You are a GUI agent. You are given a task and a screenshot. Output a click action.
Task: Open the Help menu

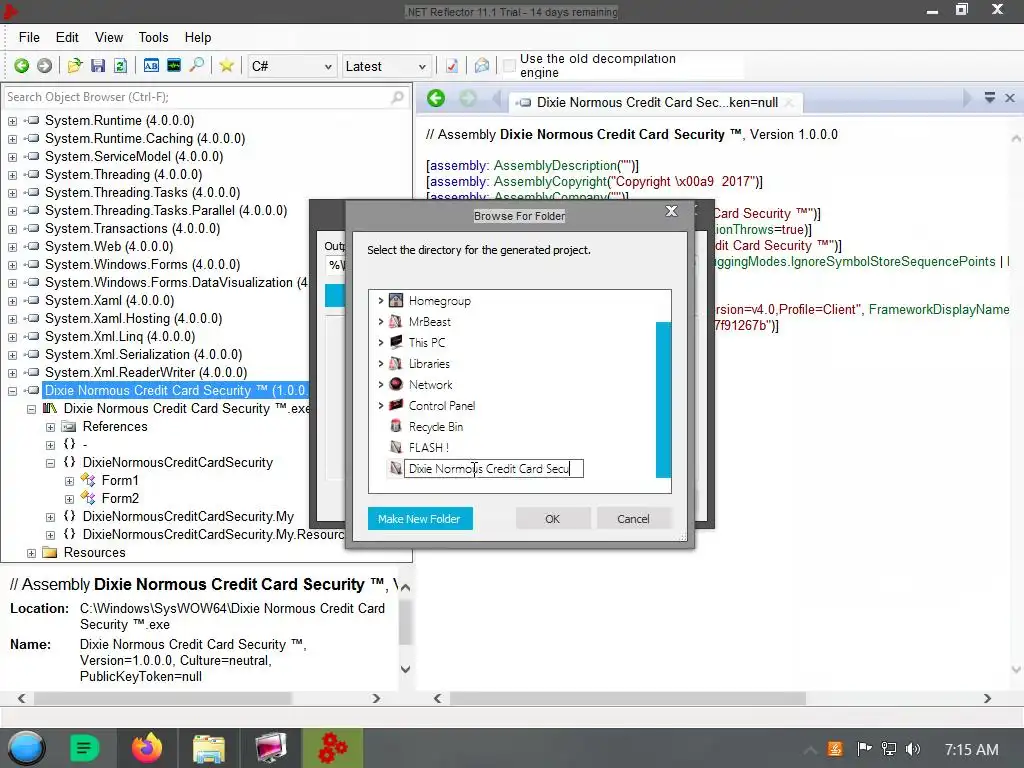tap(197, 37)
